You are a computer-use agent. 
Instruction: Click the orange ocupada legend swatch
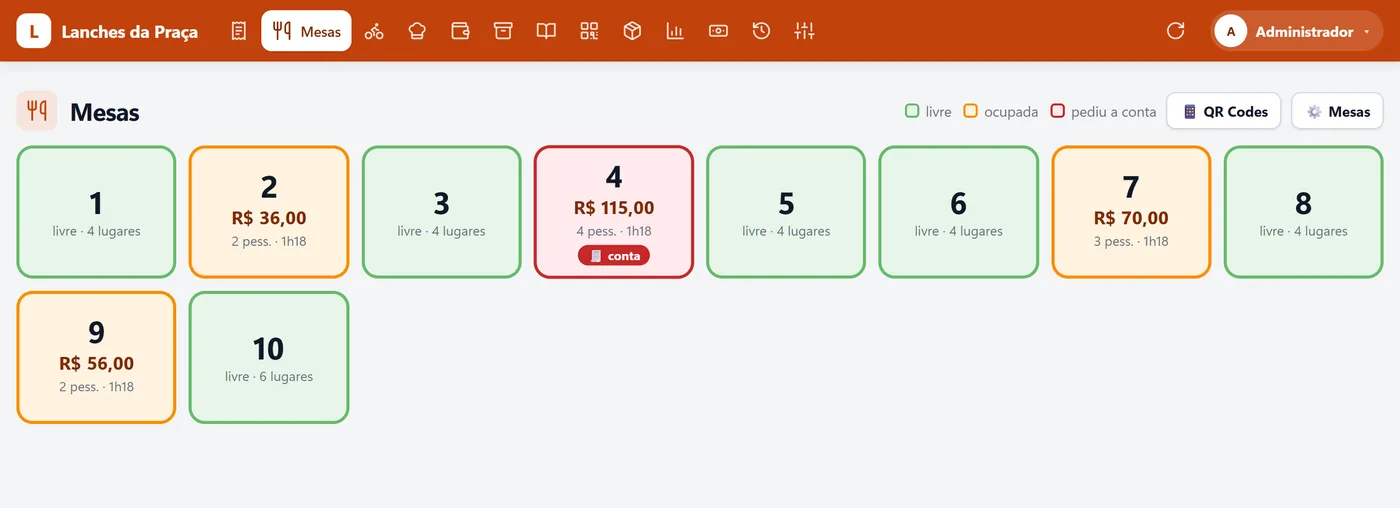coord(970,111)
